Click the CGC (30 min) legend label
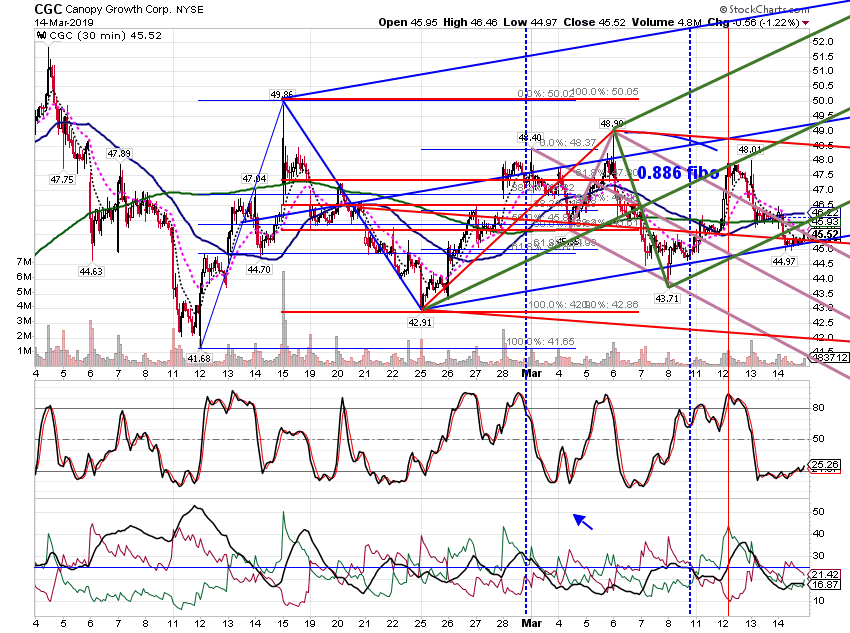 click(106, 36)
